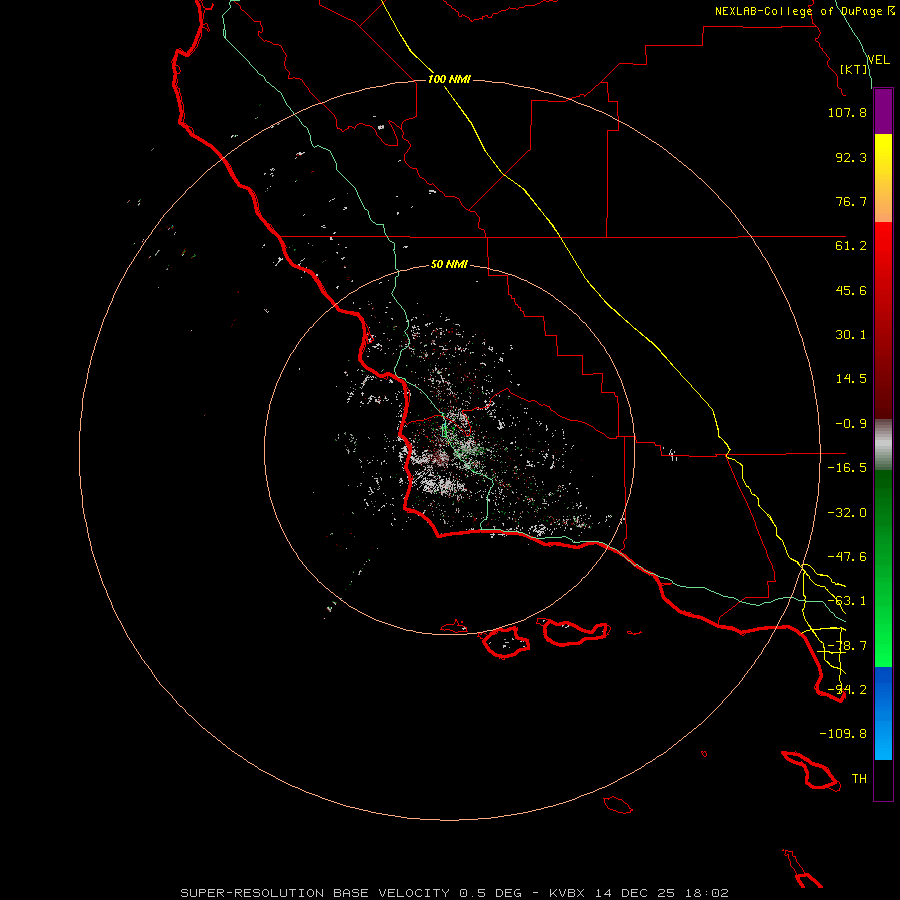Select the blue segment of velocity scale
The image size is (900, 900).
[883, 713]
